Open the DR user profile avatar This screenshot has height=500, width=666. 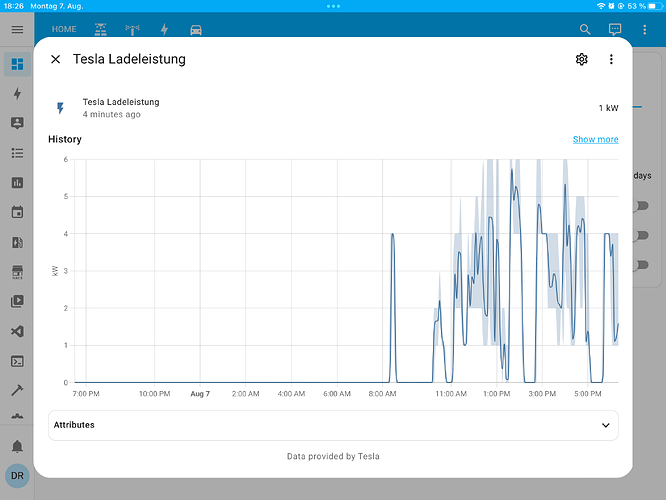(17, 475)
